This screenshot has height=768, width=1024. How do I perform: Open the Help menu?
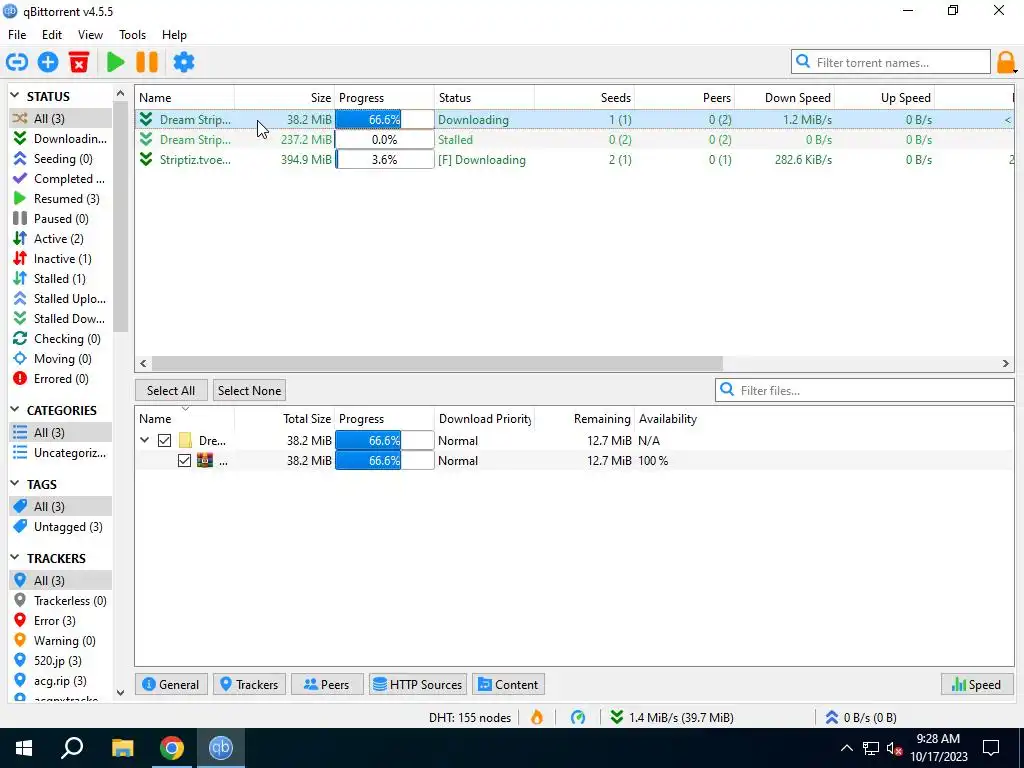coord(174,35)
